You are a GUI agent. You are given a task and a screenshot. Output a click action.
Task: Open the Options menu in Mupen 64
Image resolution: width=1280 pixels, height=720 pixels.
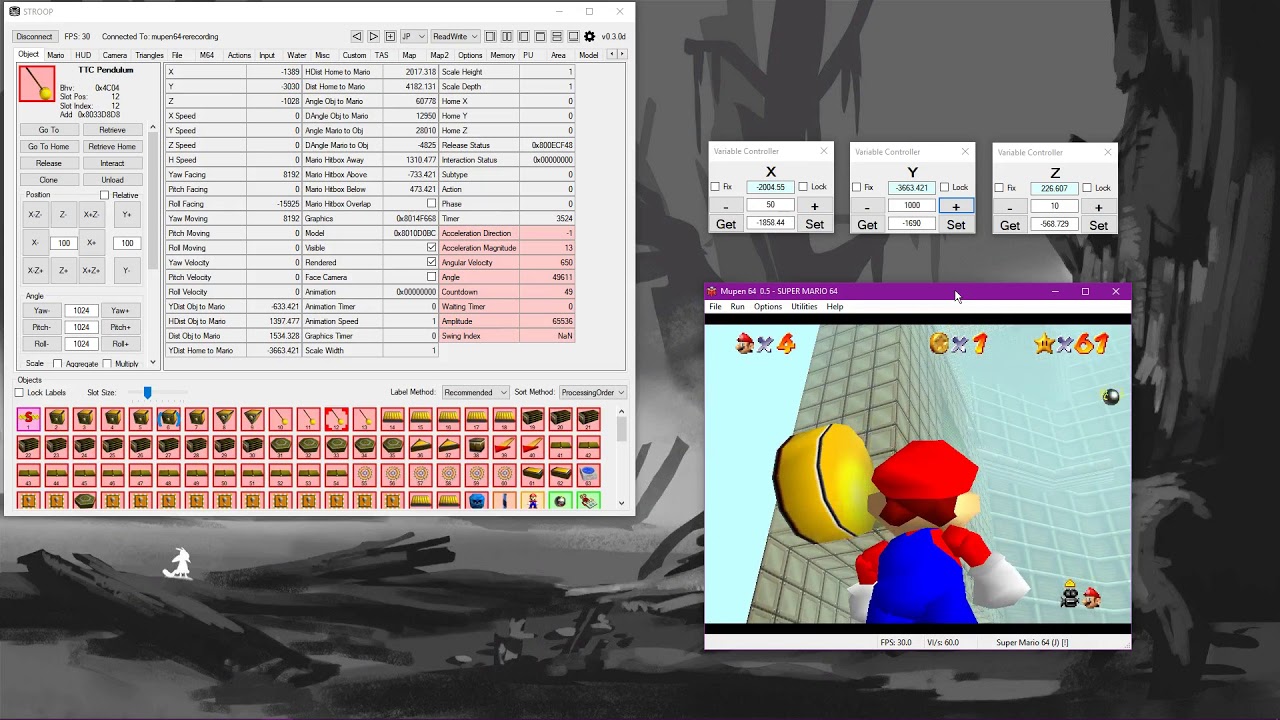[768, 307]
